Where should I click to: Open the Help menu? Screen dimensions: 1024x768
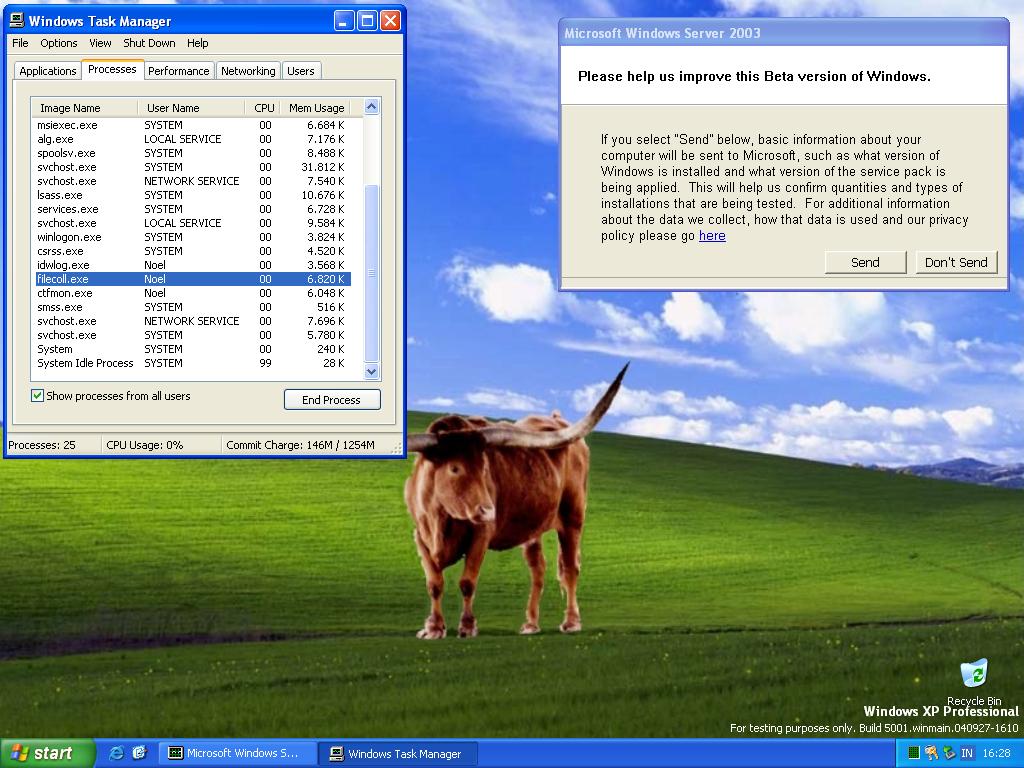pyautogui.click(x=197, y=43)
